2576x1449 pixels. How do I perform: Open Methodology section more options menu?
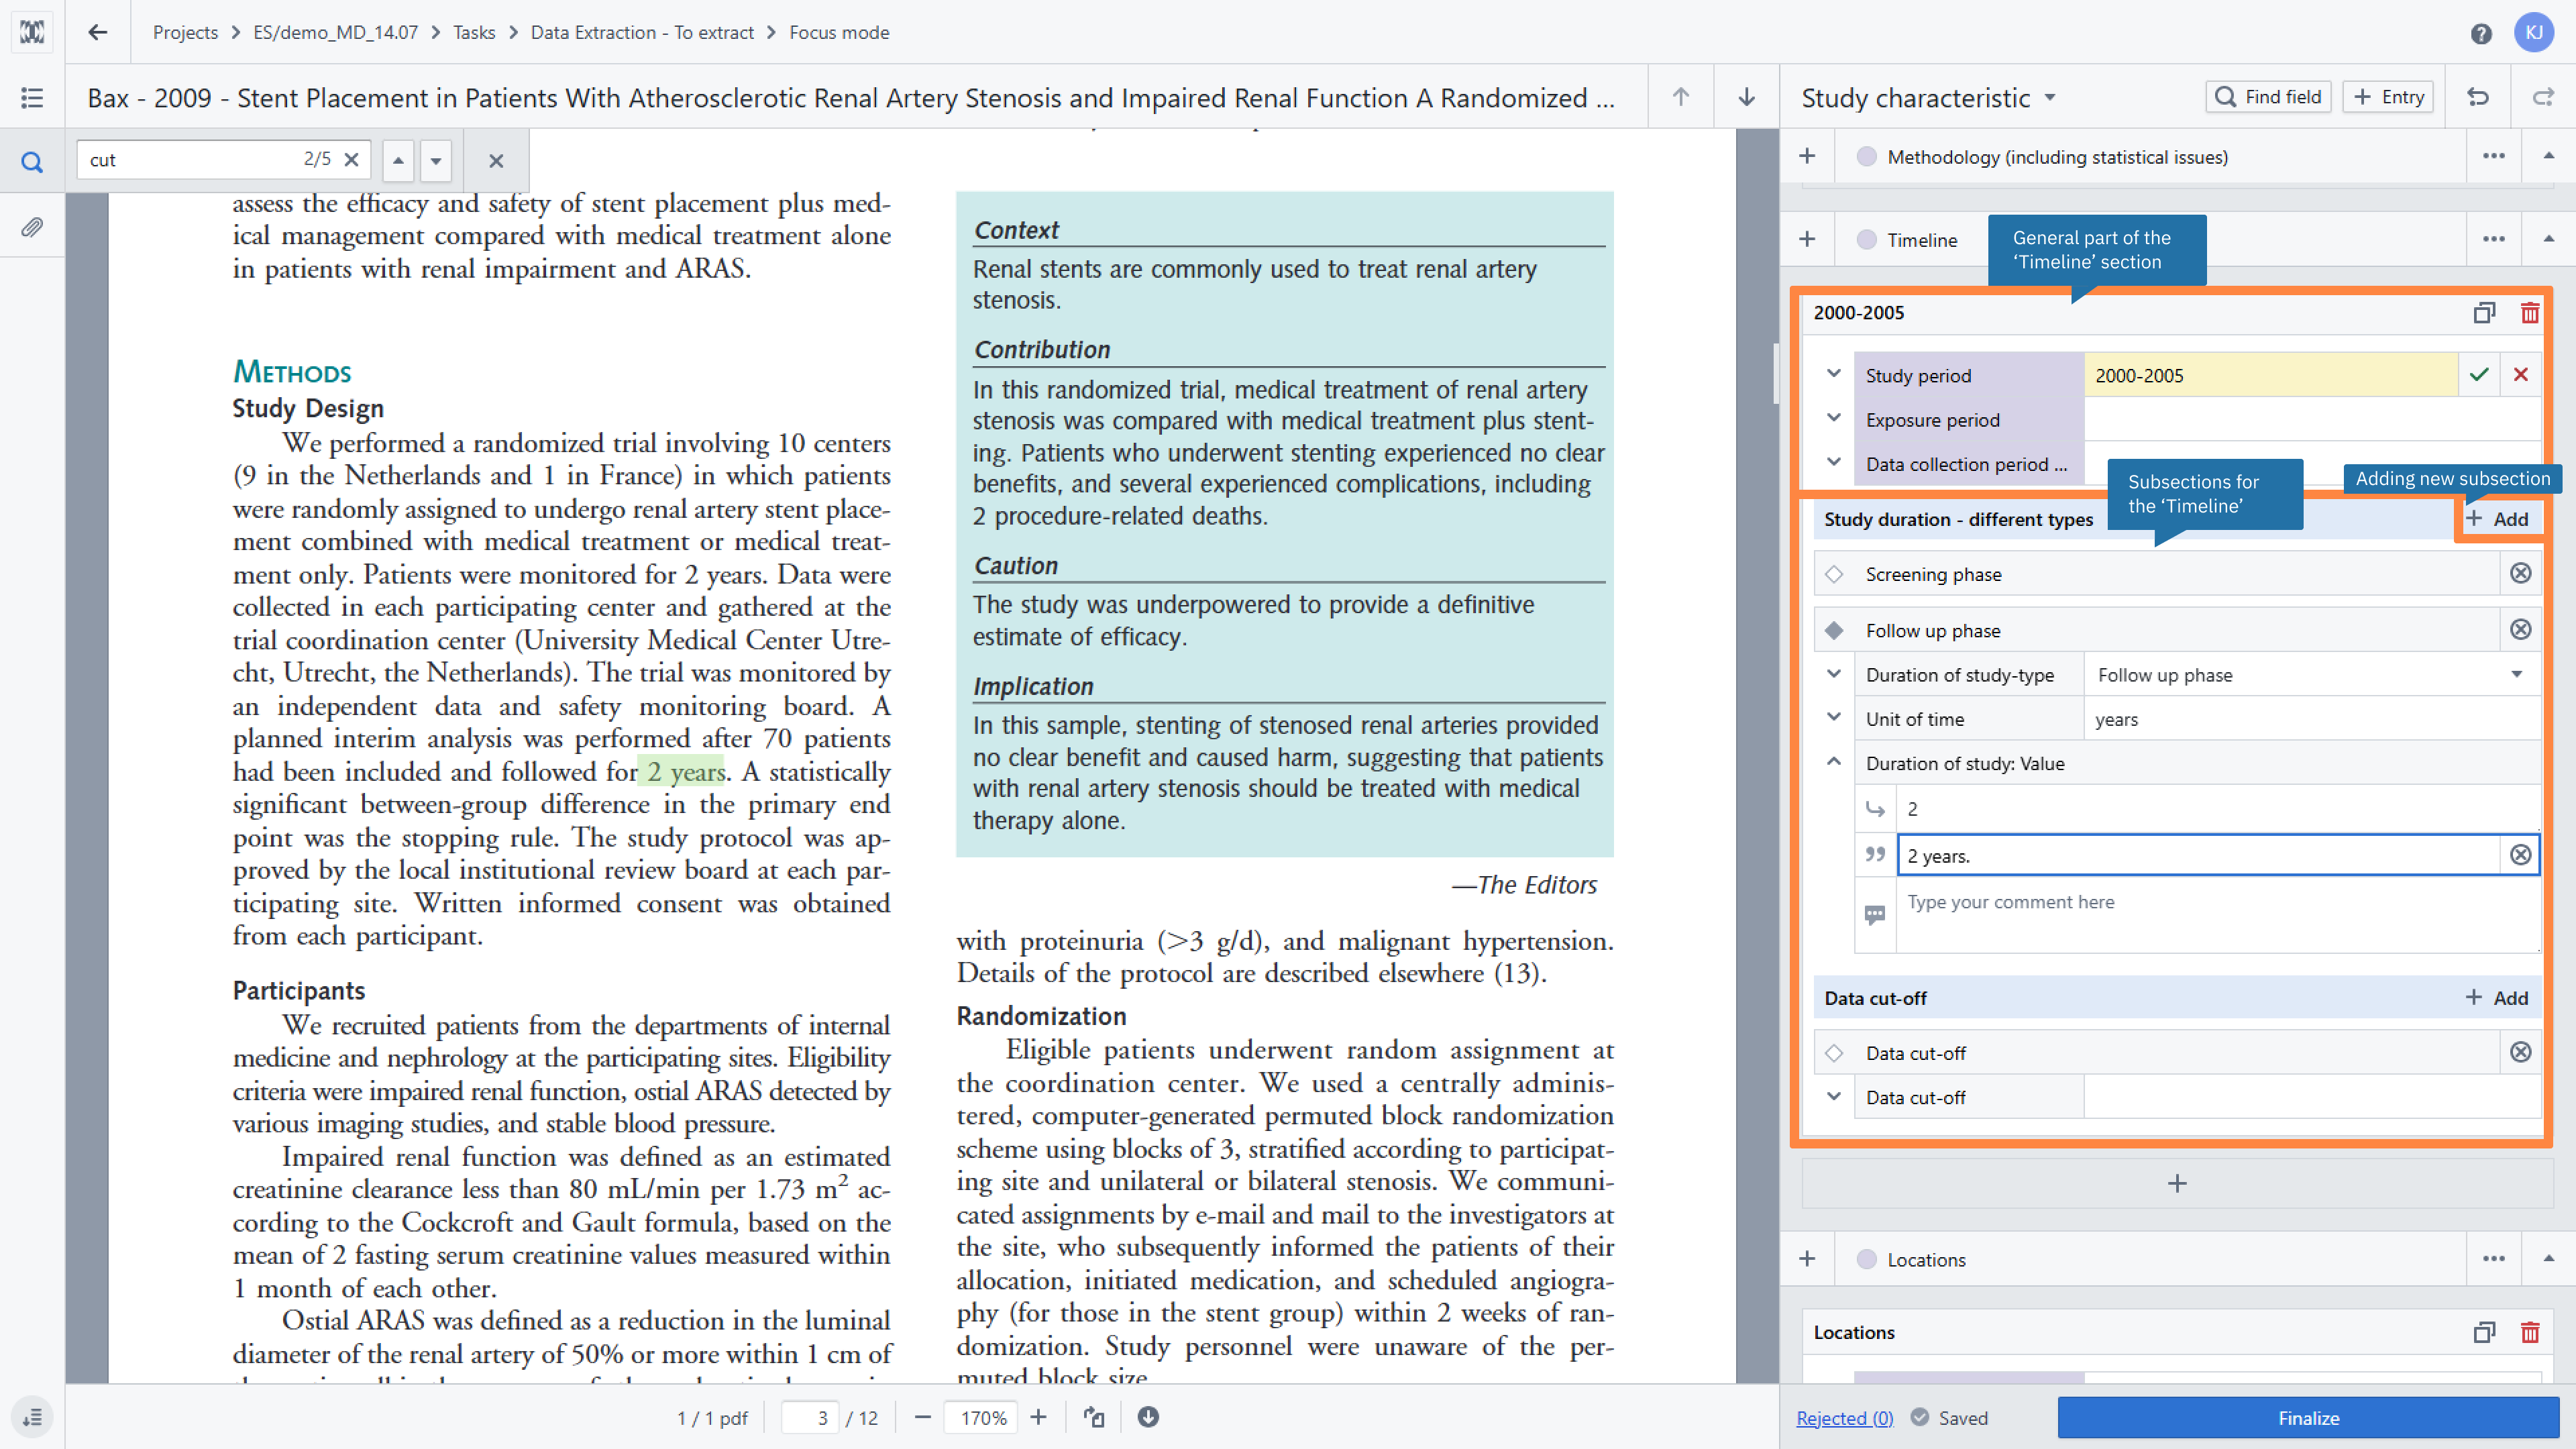(2493, 156)
